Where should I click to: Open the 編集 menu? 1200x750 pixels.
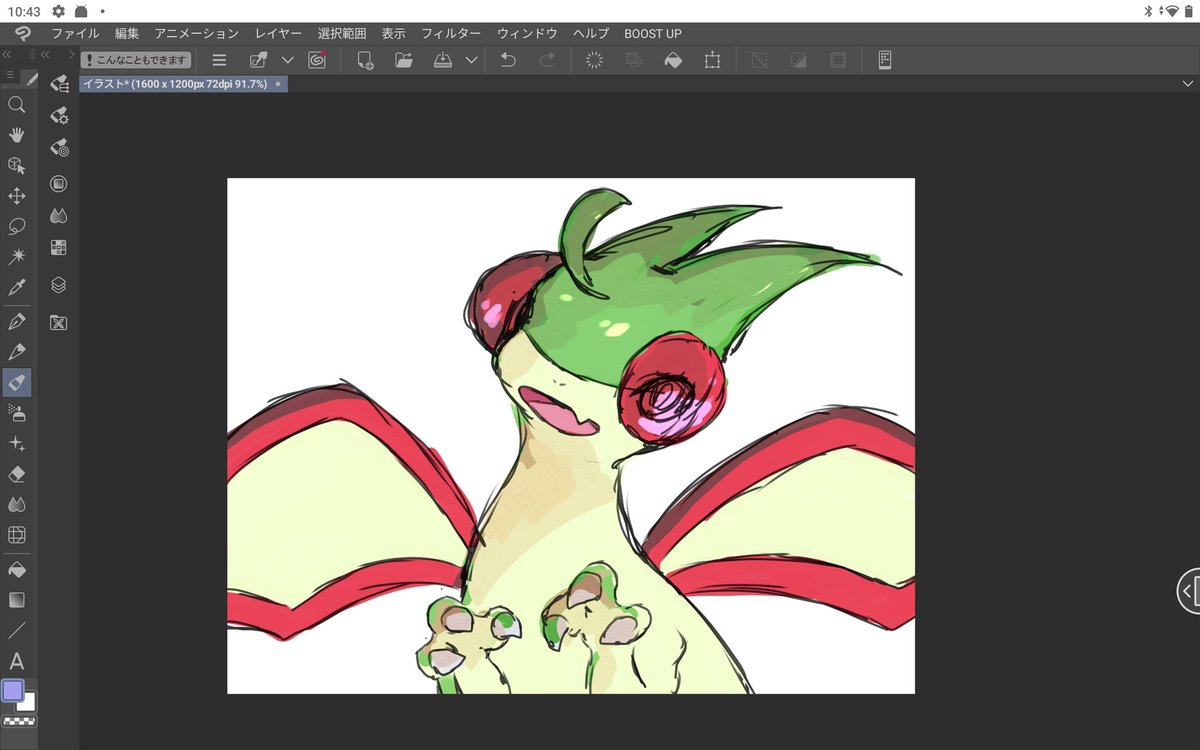pyautogui.click(x=127, y=33)
